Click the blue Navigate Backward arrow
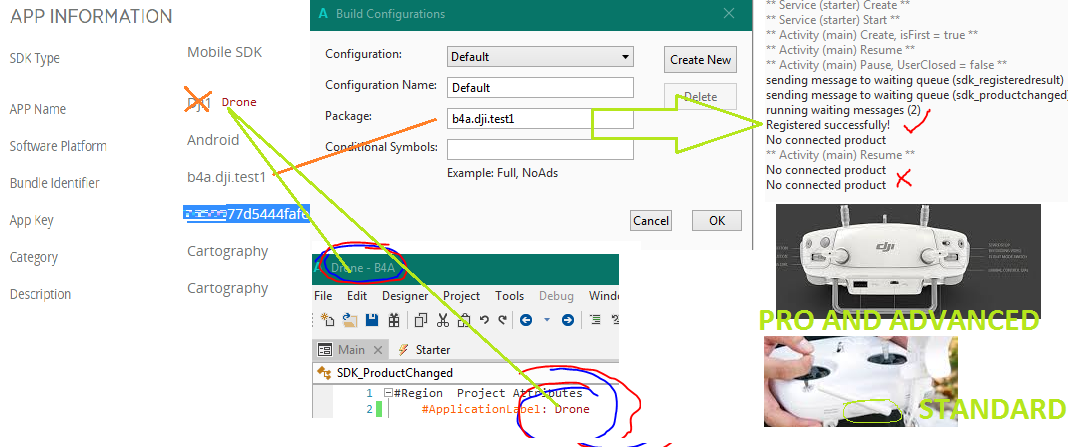The image size is (1073, 447). [x=526, y=320]
